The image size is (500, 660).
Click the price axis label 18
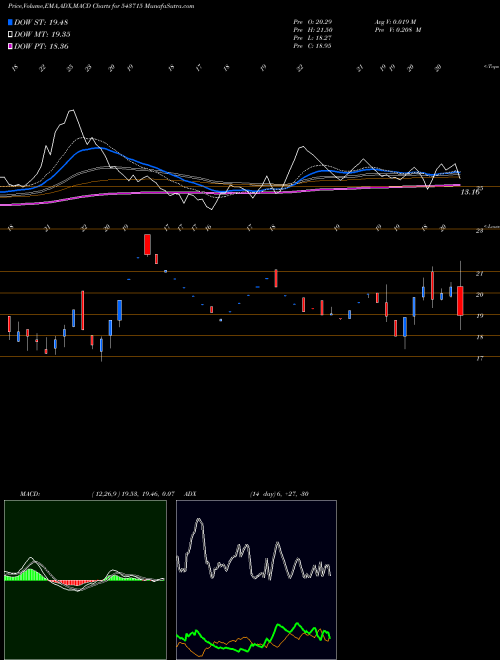[x=479, y=337]
